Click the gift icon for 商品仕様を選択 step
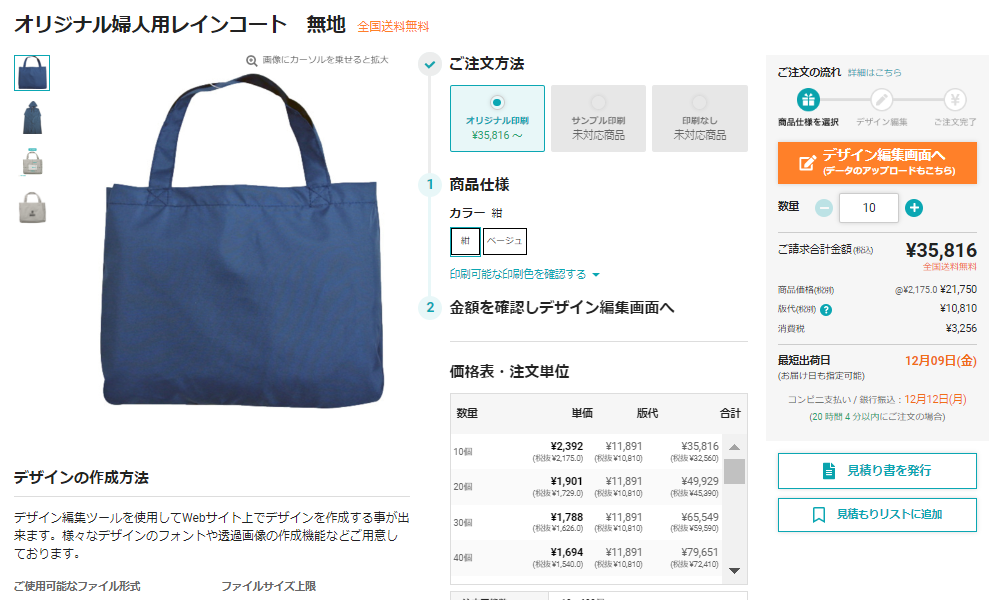This screenshot has width=997, height=600. coord(808,100)
